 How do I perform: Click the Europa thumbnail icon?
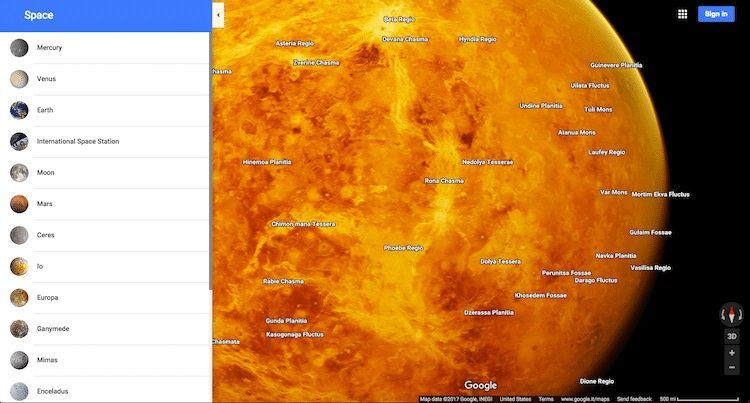pos(19,298)
